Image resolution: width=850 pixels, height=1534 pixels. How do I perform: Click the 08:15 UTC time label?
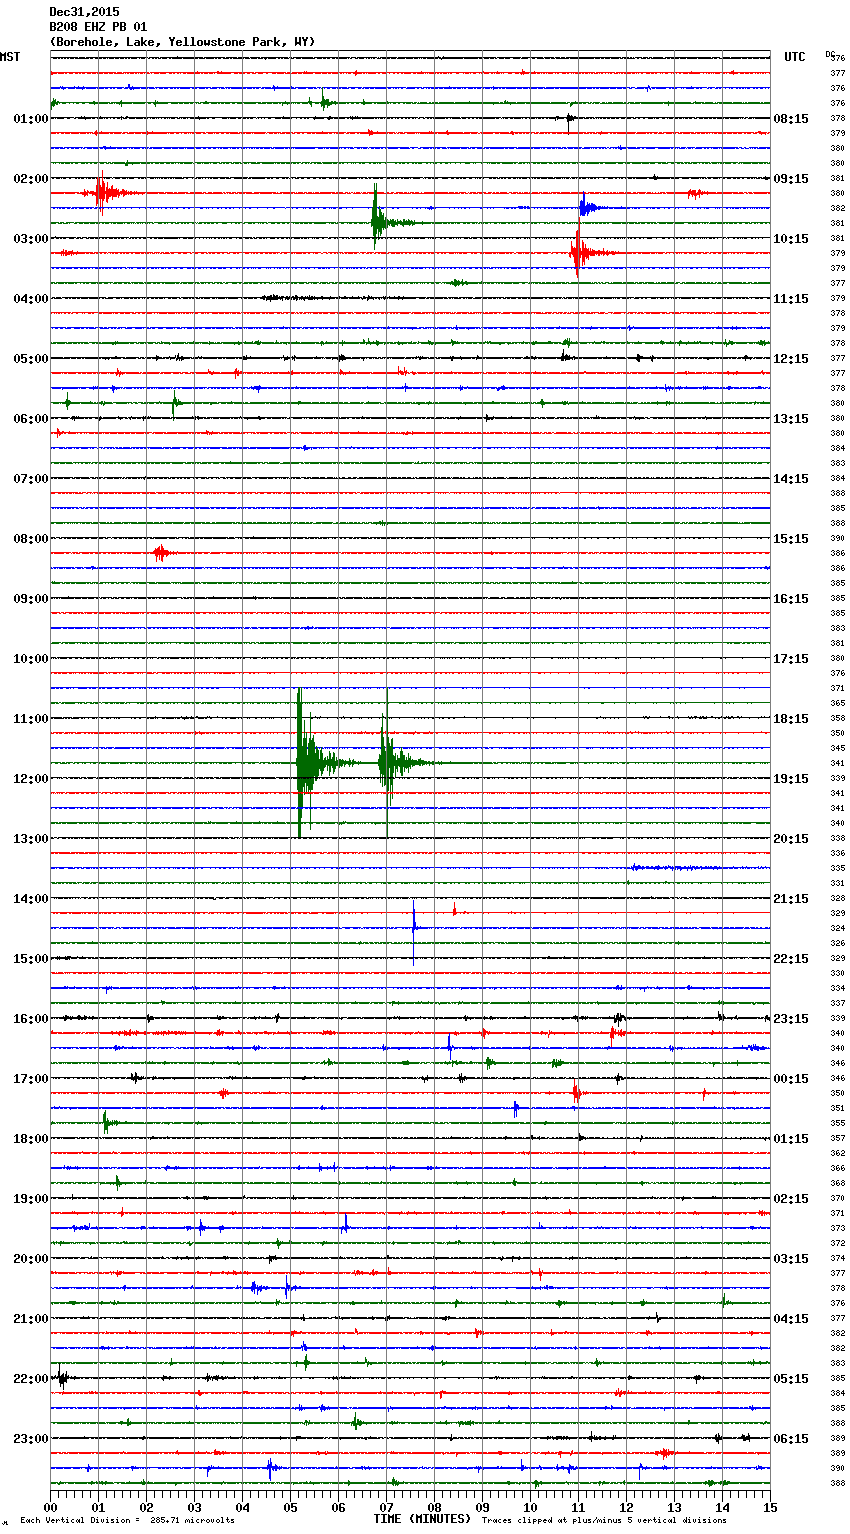791,119
